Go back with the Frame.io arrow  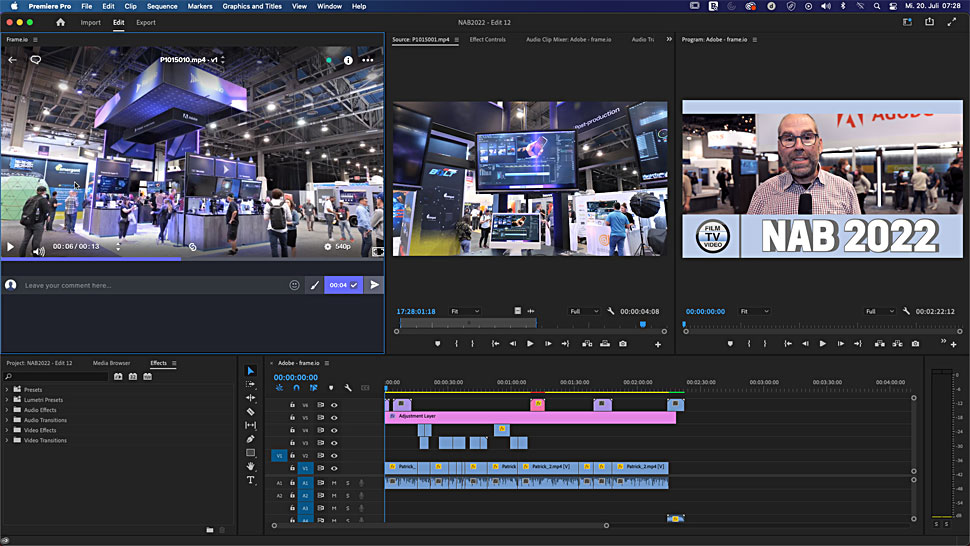pyautogui.click(x=12, y=60)
